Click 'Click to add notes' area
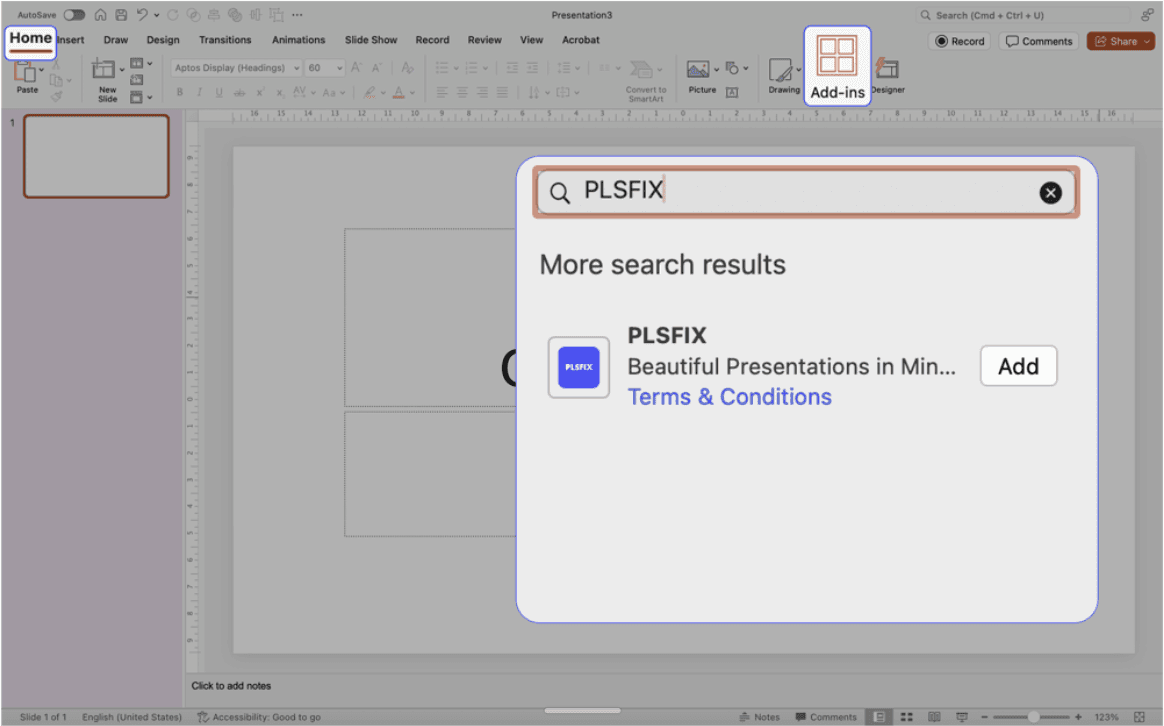Image resolution: width=1164 pixels, height=726 pixels. tap(231, 686)
